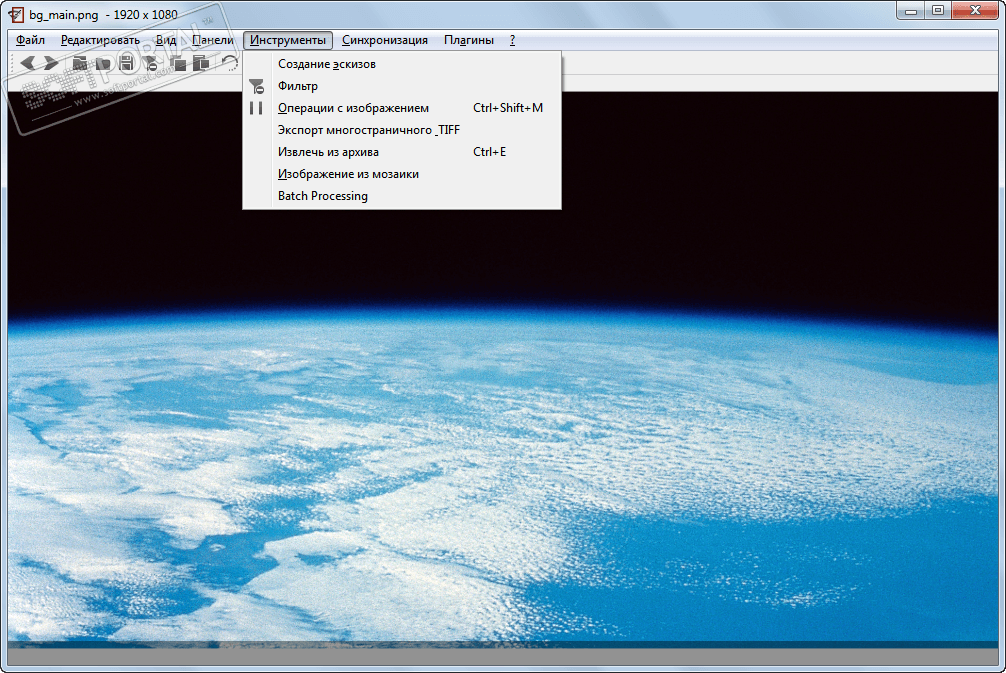Open the Вид menu
Viewport: 1006px width, 673px height.
point(166,40)
